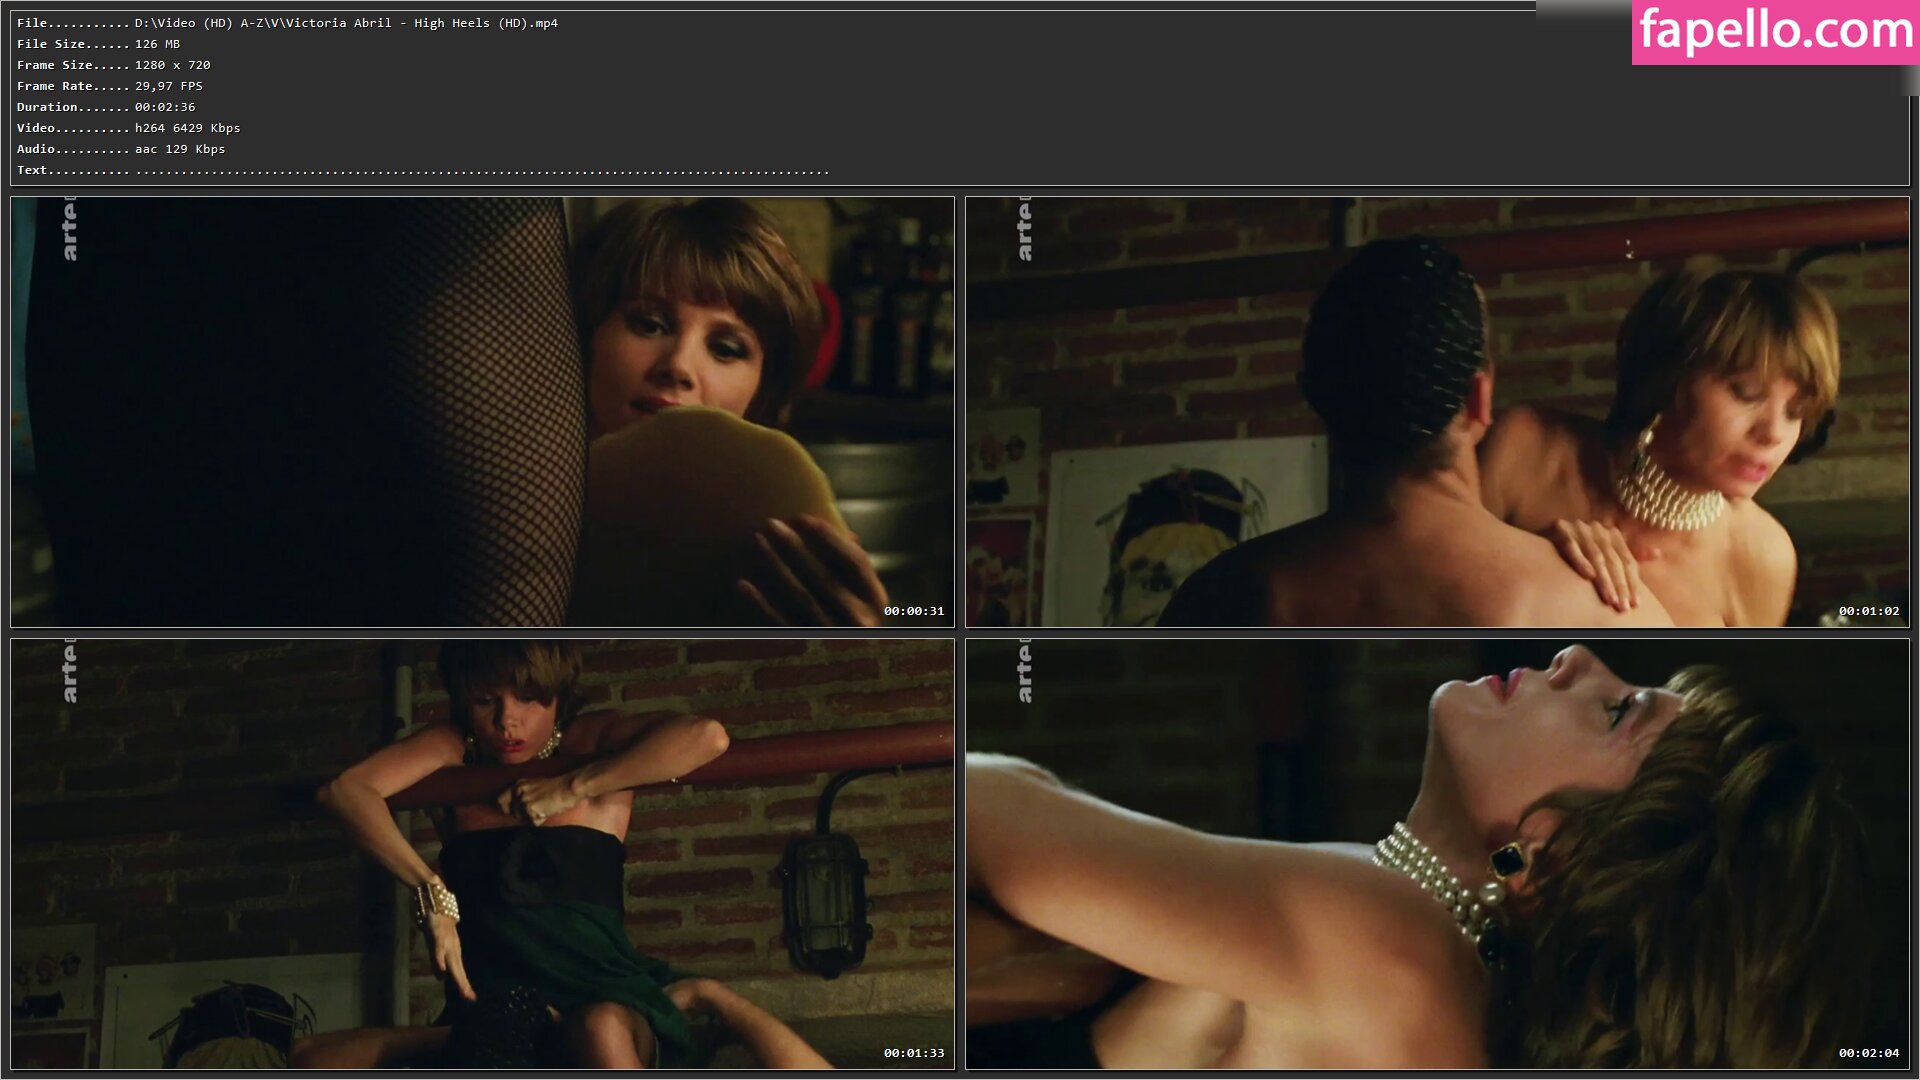Click the arte logo in the 00:01:02 frame
1920x1080 pixels.
(1024, 231)
